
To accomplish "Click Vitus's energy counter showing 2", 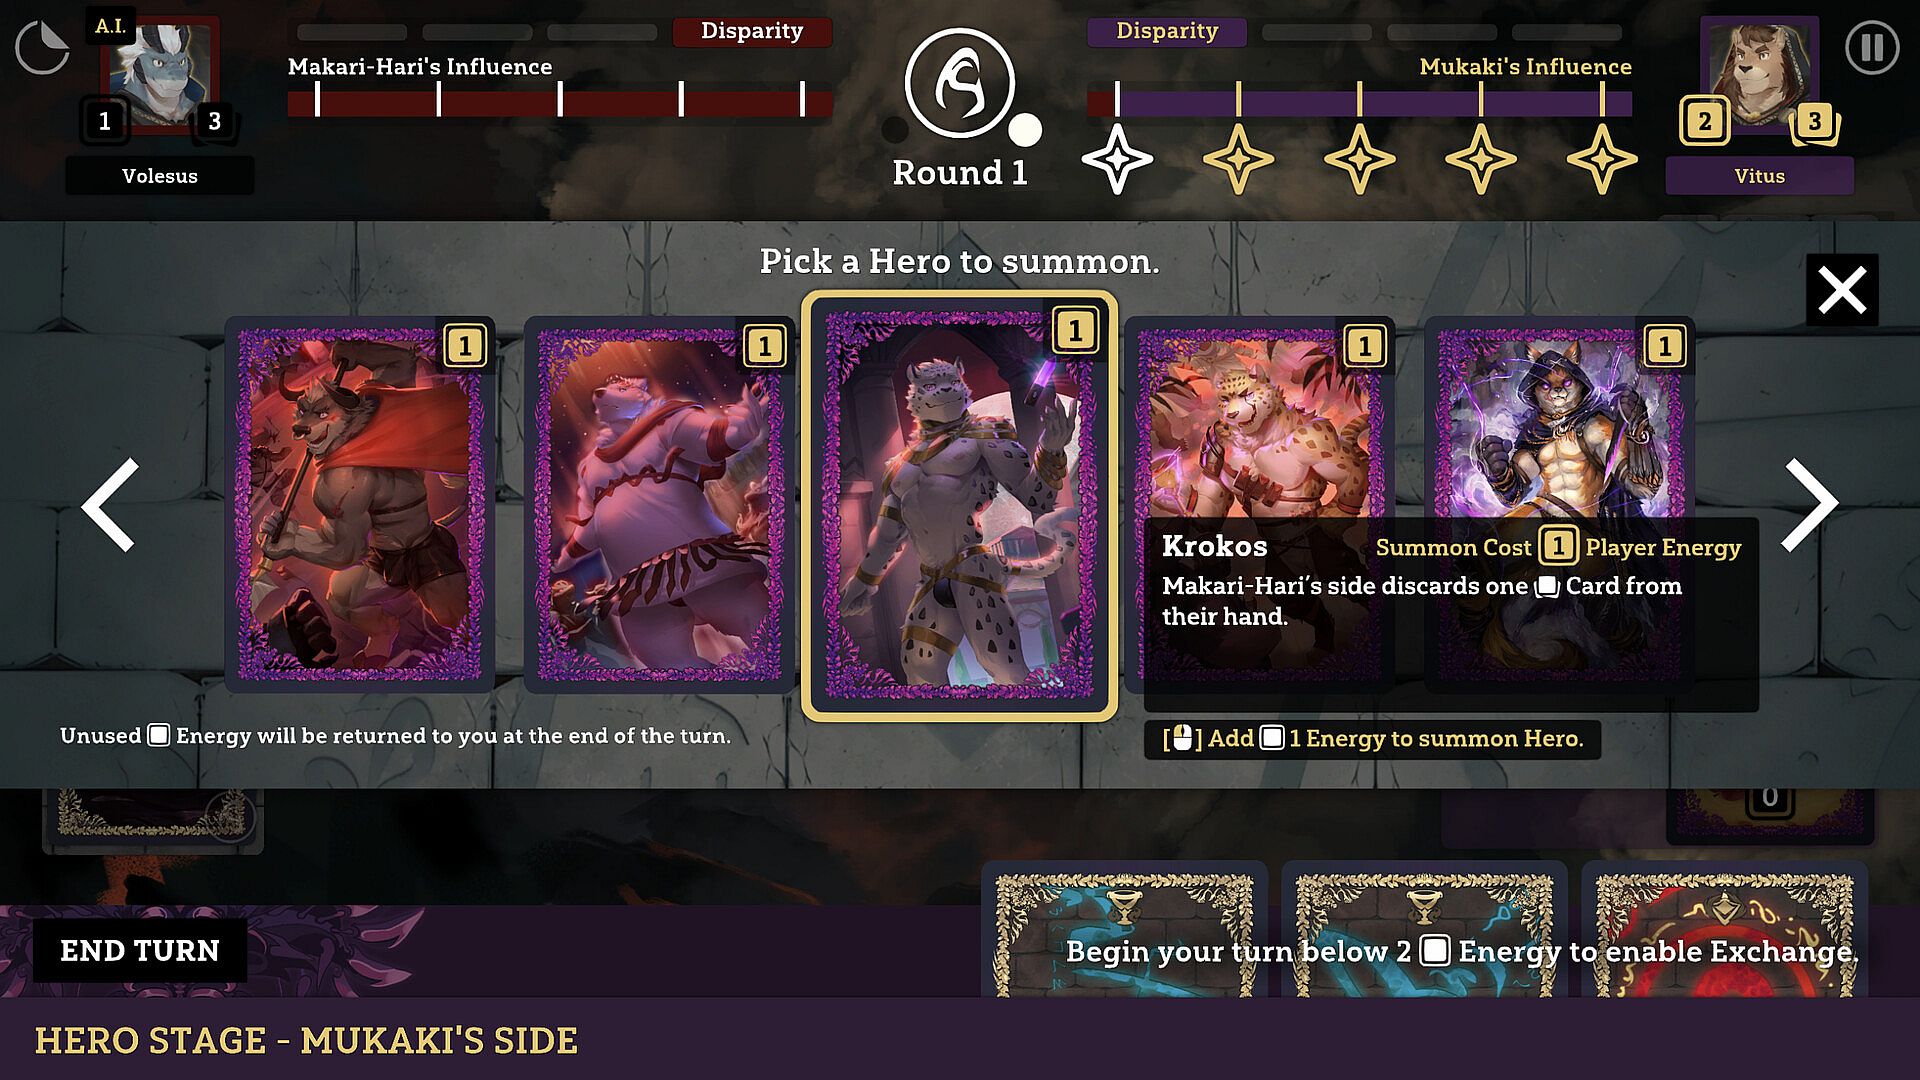I will pyautogui.click(x=1704, y=122).
